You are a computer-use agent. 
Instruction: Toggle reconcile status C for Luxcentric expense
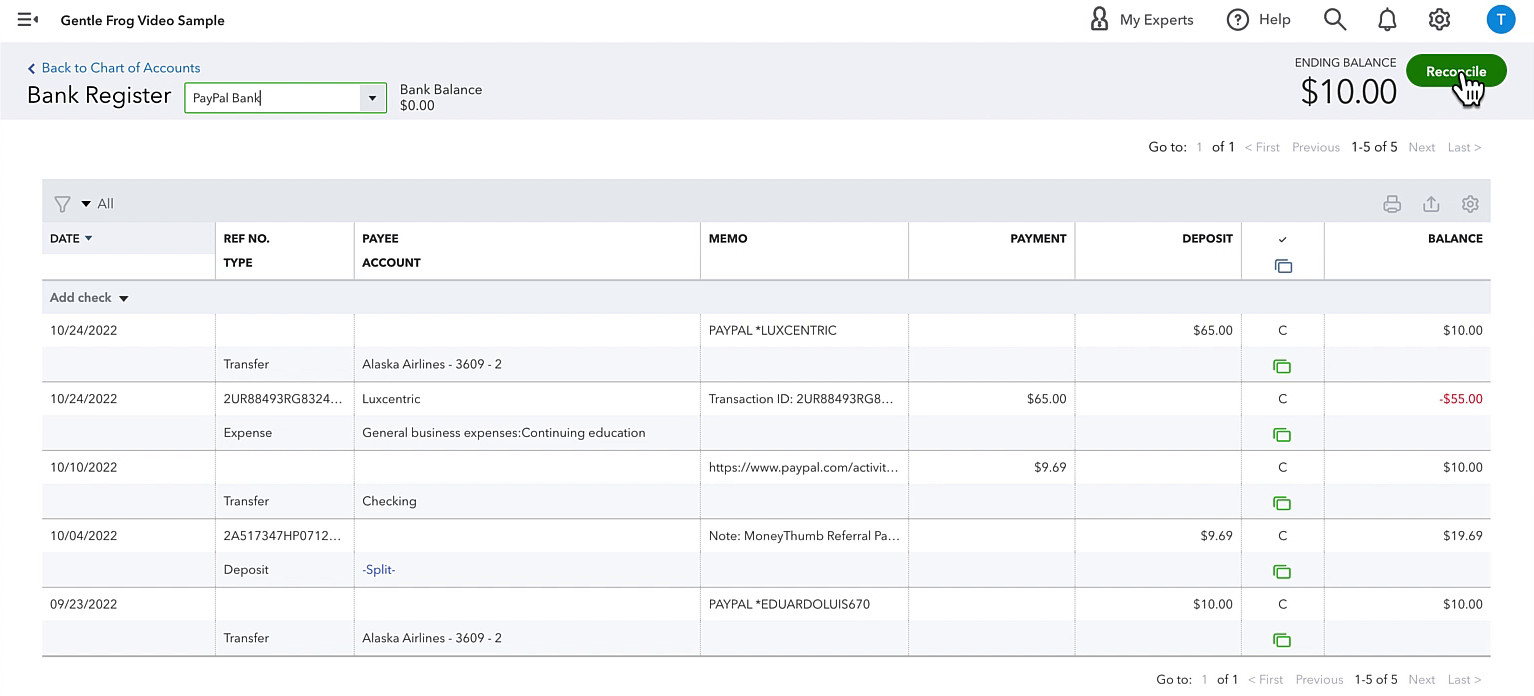(x=1283, y=399)
